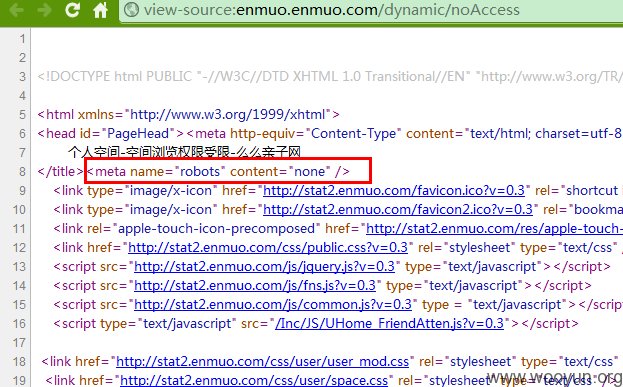Open the apple-touch icon href link
The image size is (623, 387).
click(x=494, y=228)
